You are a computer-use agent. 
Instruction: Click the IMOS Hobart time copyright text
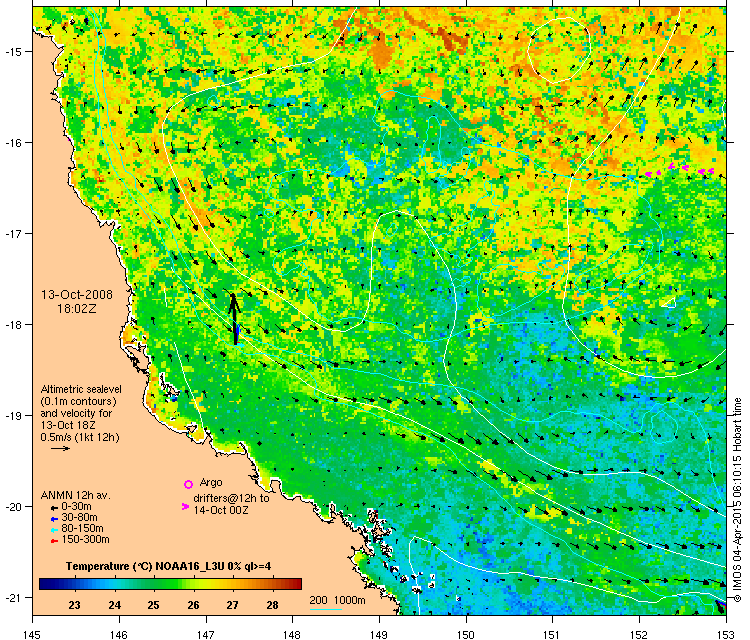tap(738, 500)
